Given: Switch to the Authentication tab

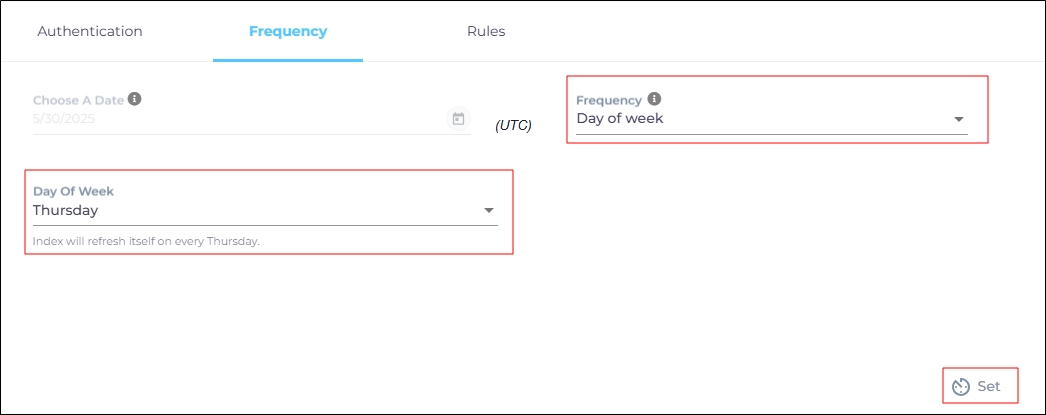Looking at the screenshot, I should coord(90,31).
